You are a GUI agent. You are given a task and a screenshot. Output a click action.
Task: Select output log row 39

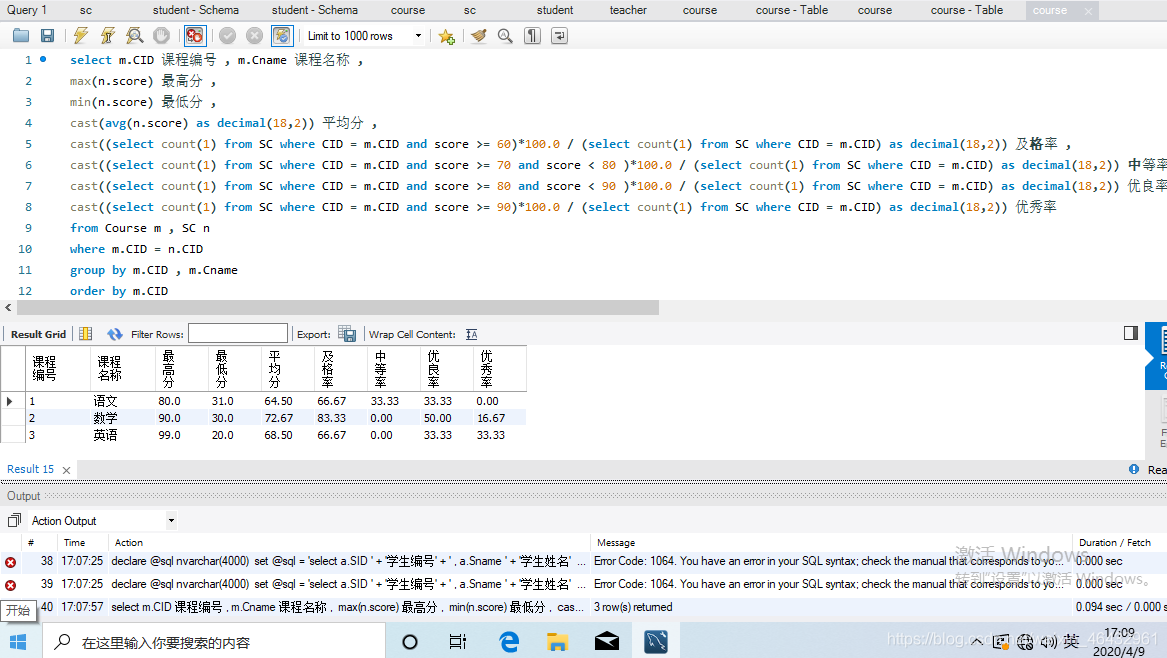click(584, 584)
